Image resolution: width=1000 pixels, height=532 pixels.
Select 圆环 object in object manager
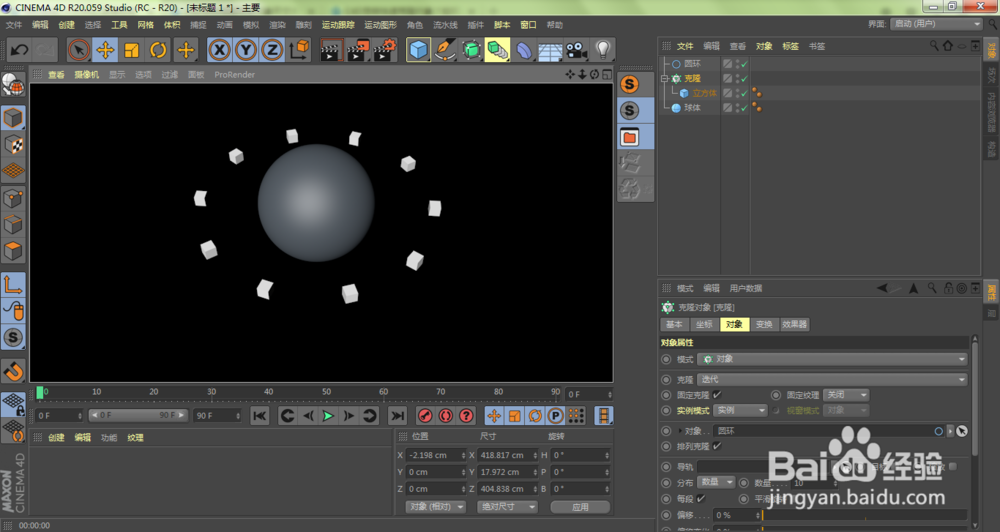click(692, 64)
